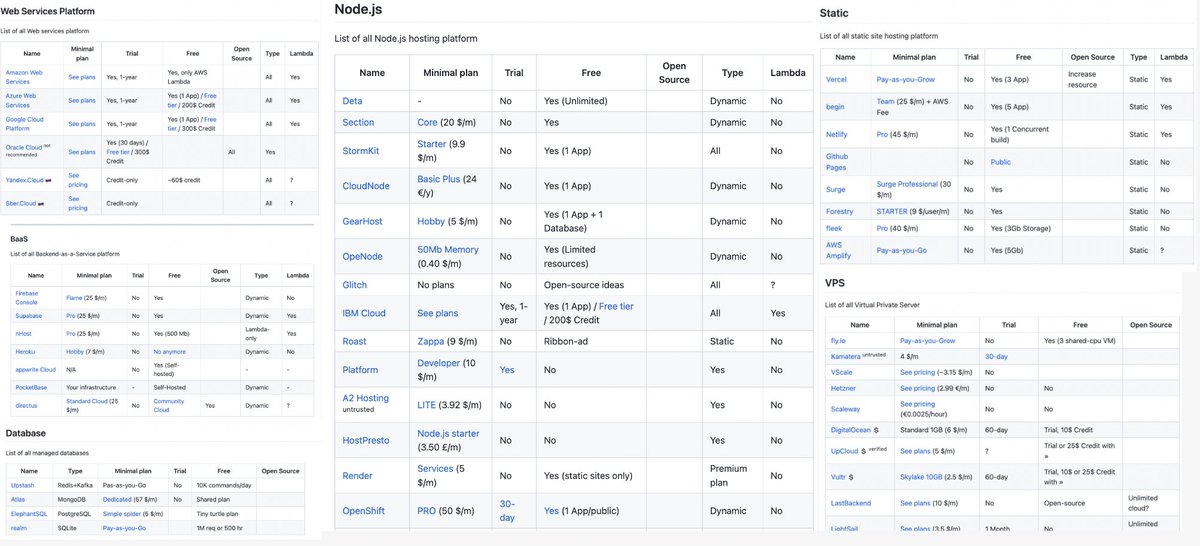
Task: Click the No anymore link for Heroku
Action: 170,351
